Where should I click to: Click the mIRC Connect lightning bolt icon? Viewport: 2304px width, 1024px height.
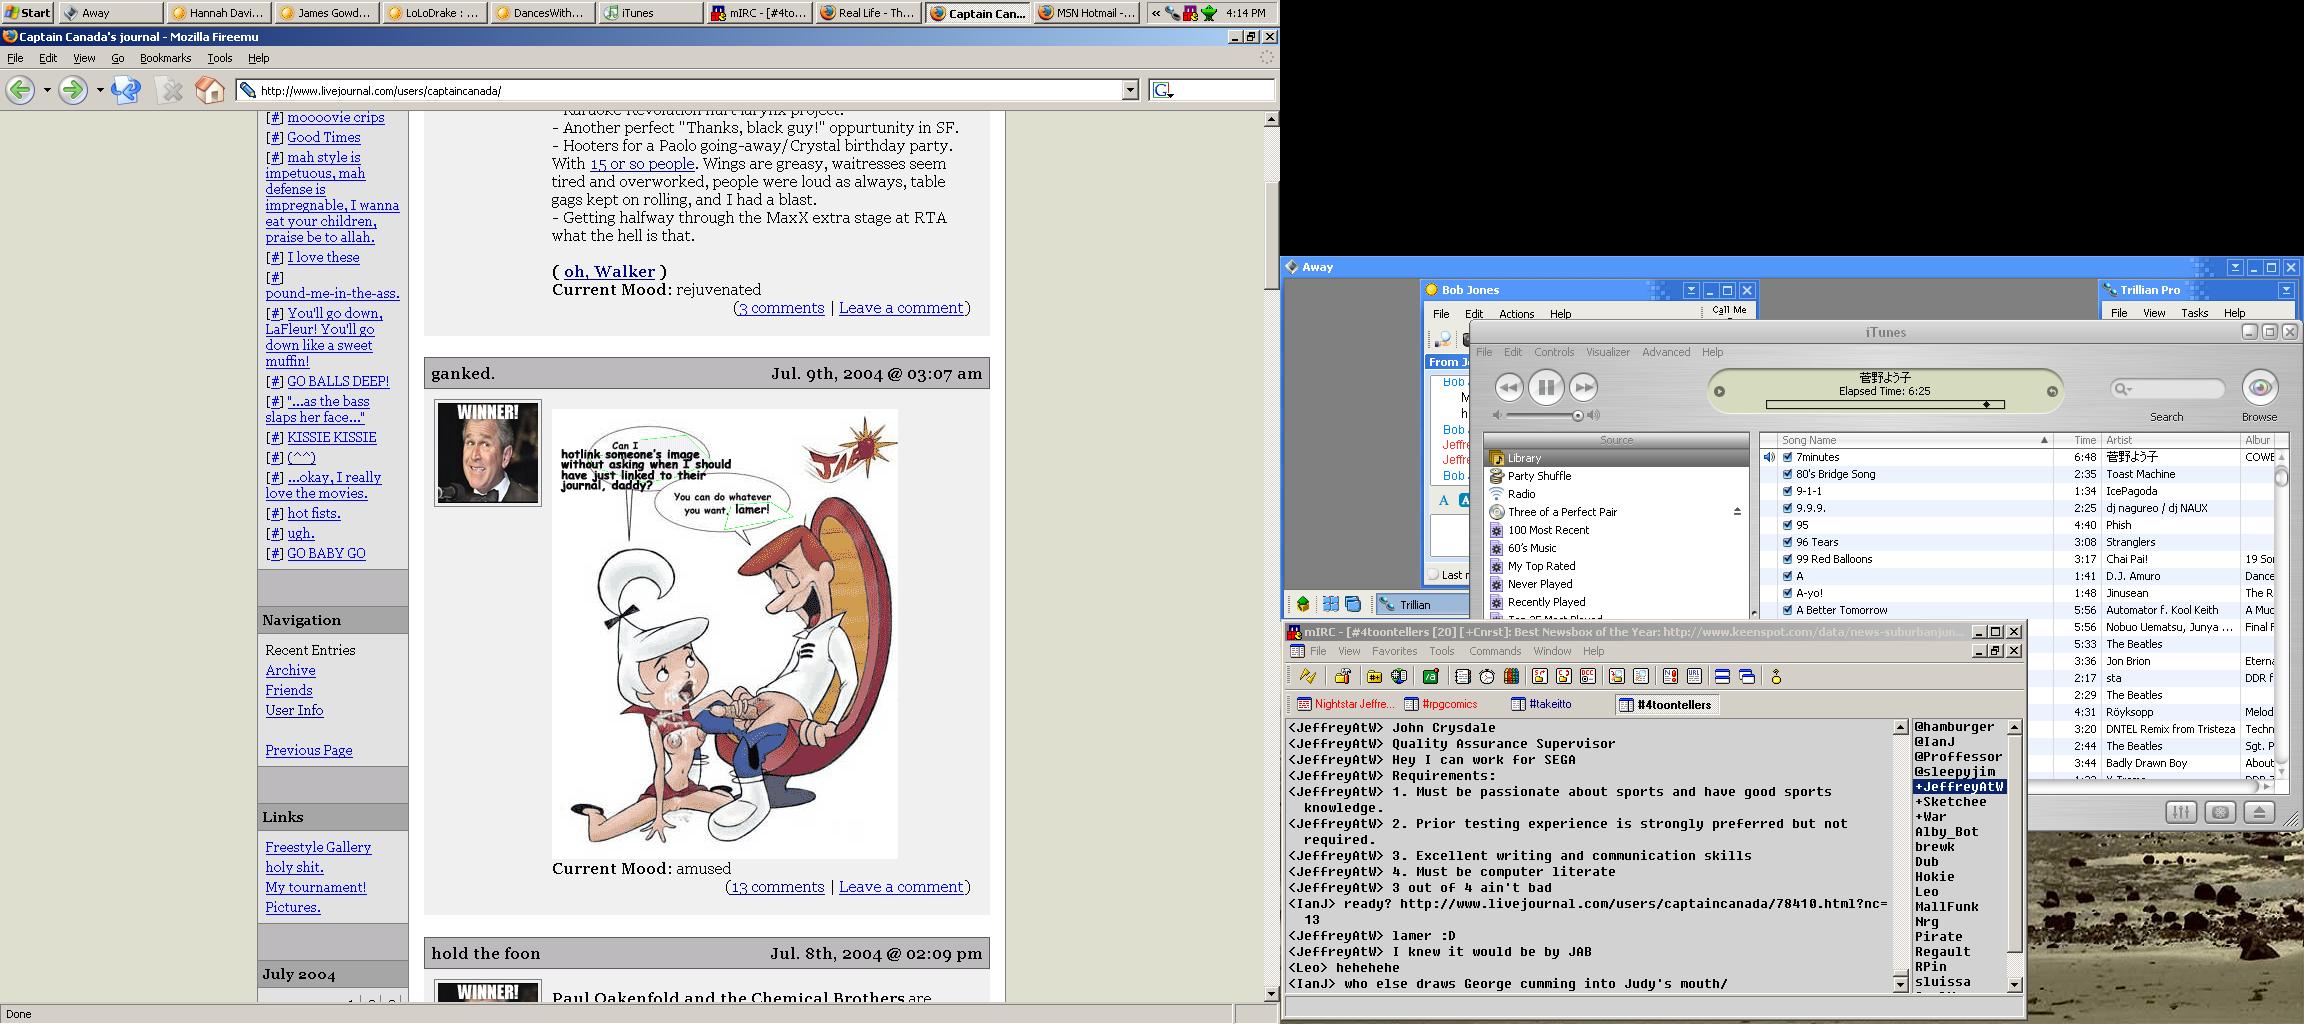(1308, 677)
